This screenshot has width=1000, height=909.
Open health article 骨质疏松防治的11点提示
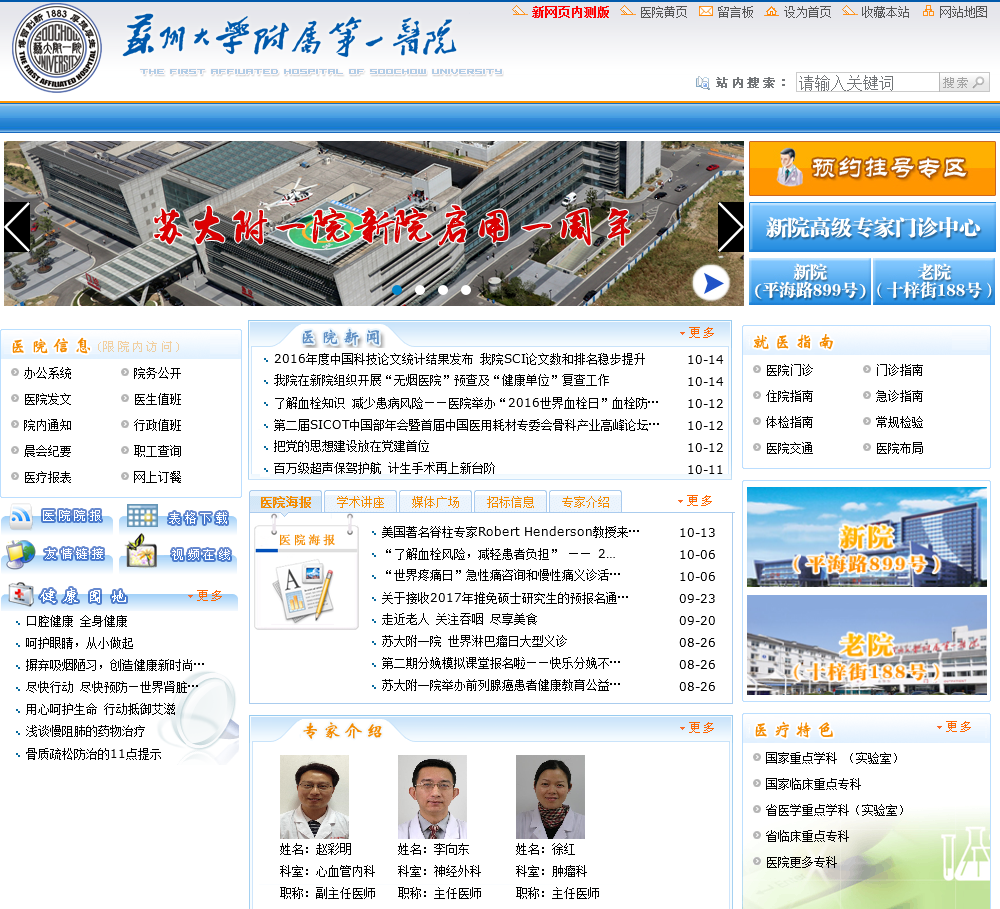[93, 754]
